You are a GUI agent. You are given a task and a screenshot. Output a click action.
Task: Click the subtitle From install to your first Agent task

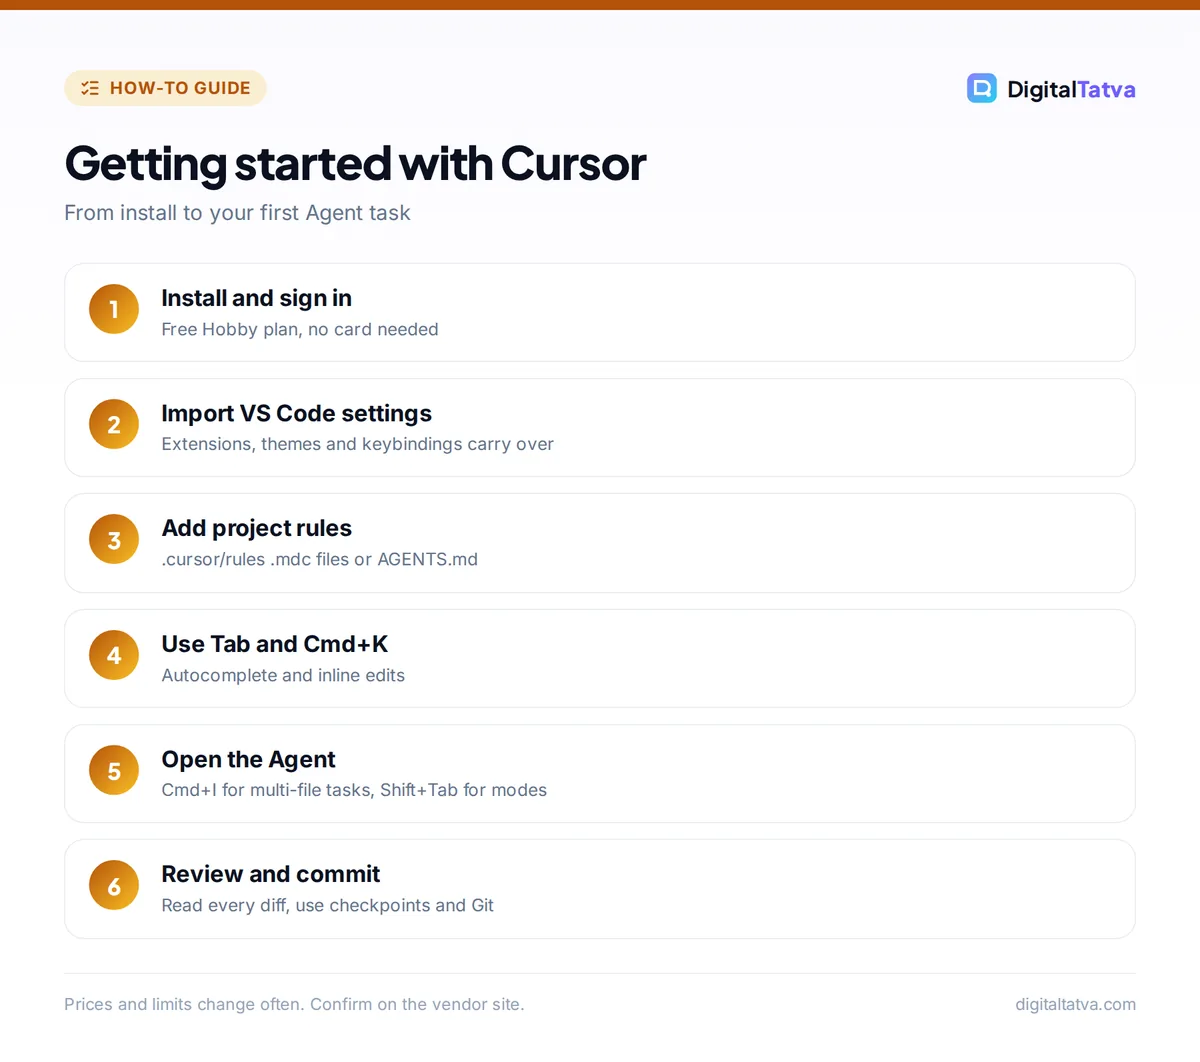pos(237,213)
